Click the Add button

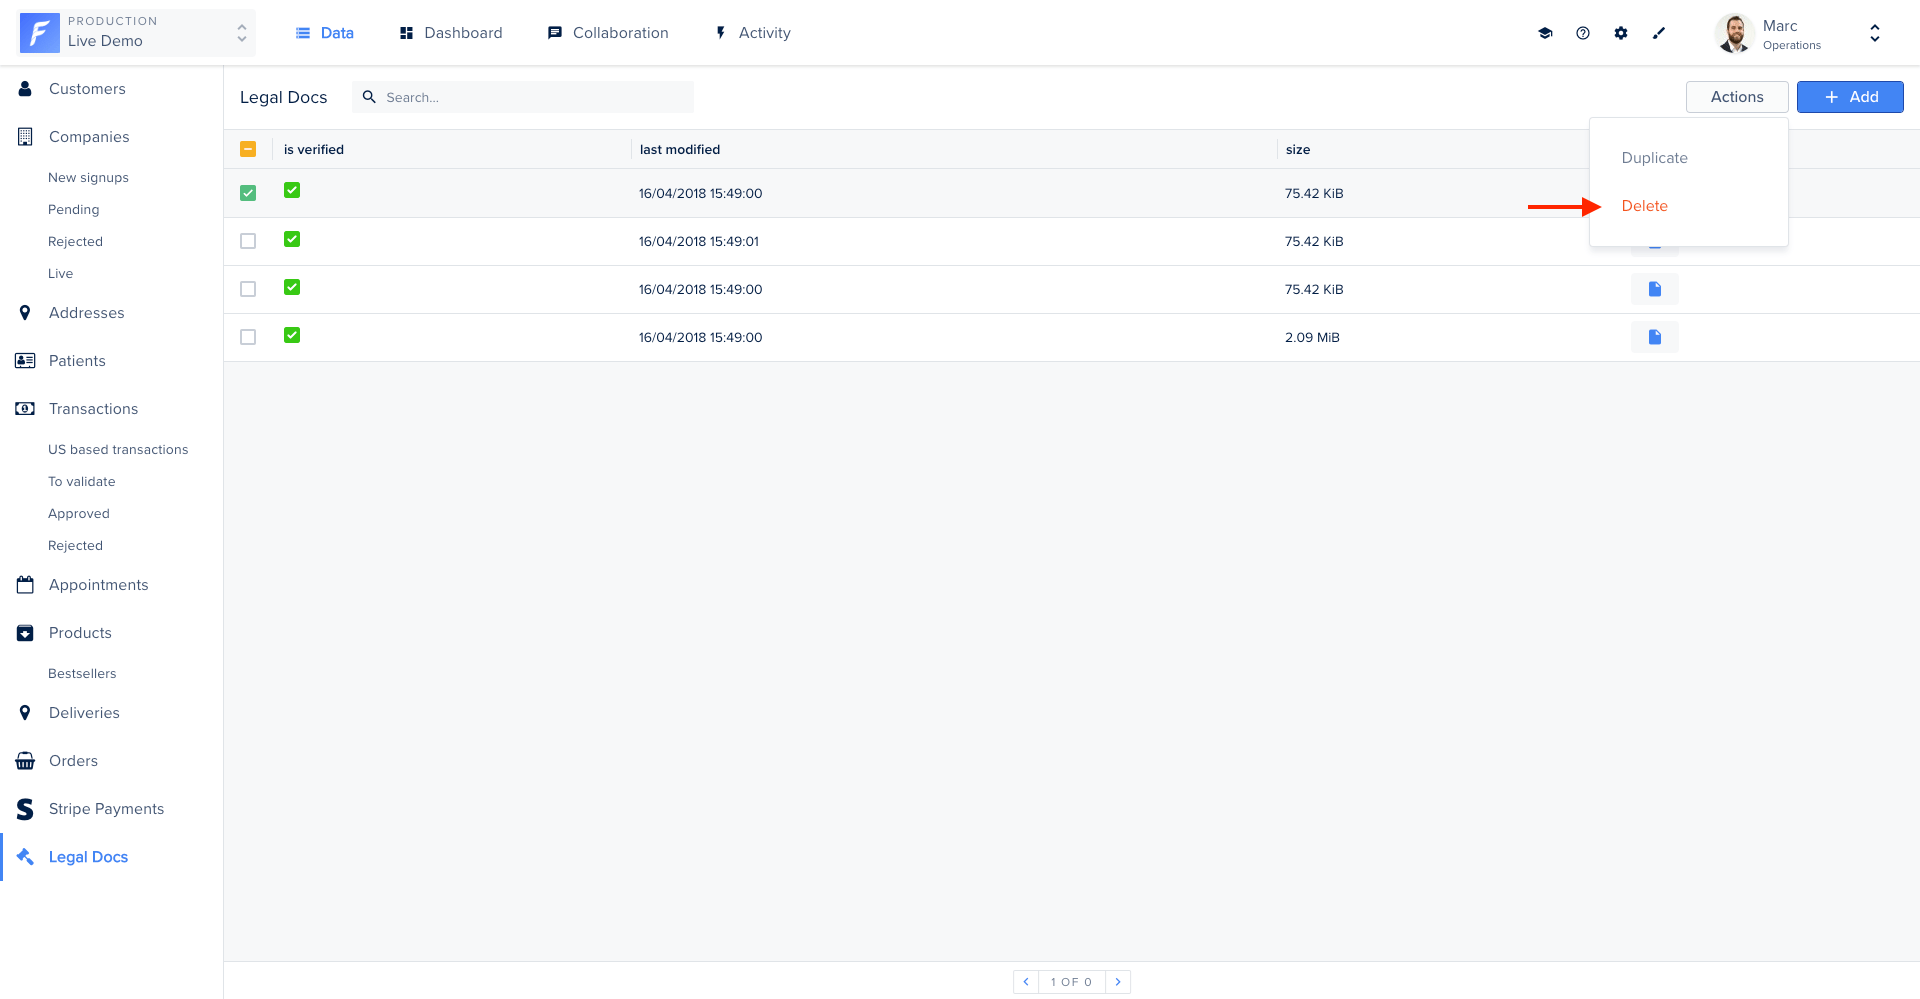[1850, 97]
